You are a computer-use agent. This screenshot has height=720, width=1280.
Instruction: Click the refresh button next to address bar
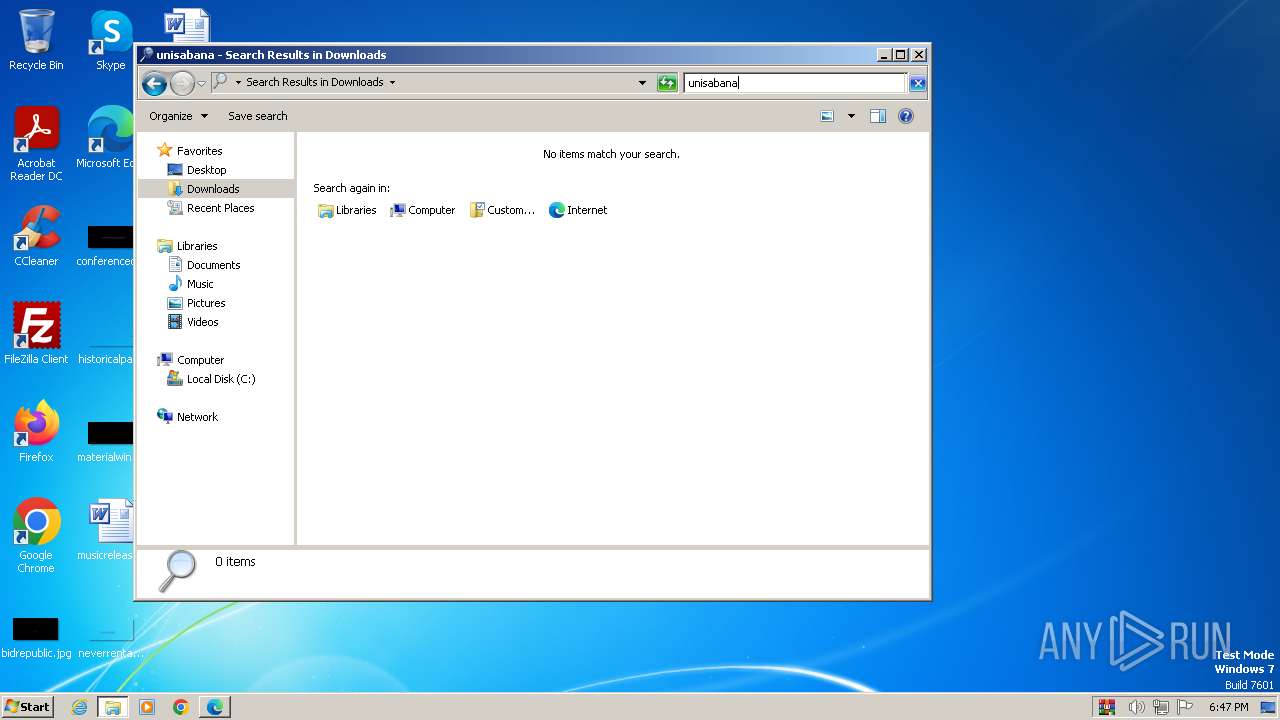667,83
